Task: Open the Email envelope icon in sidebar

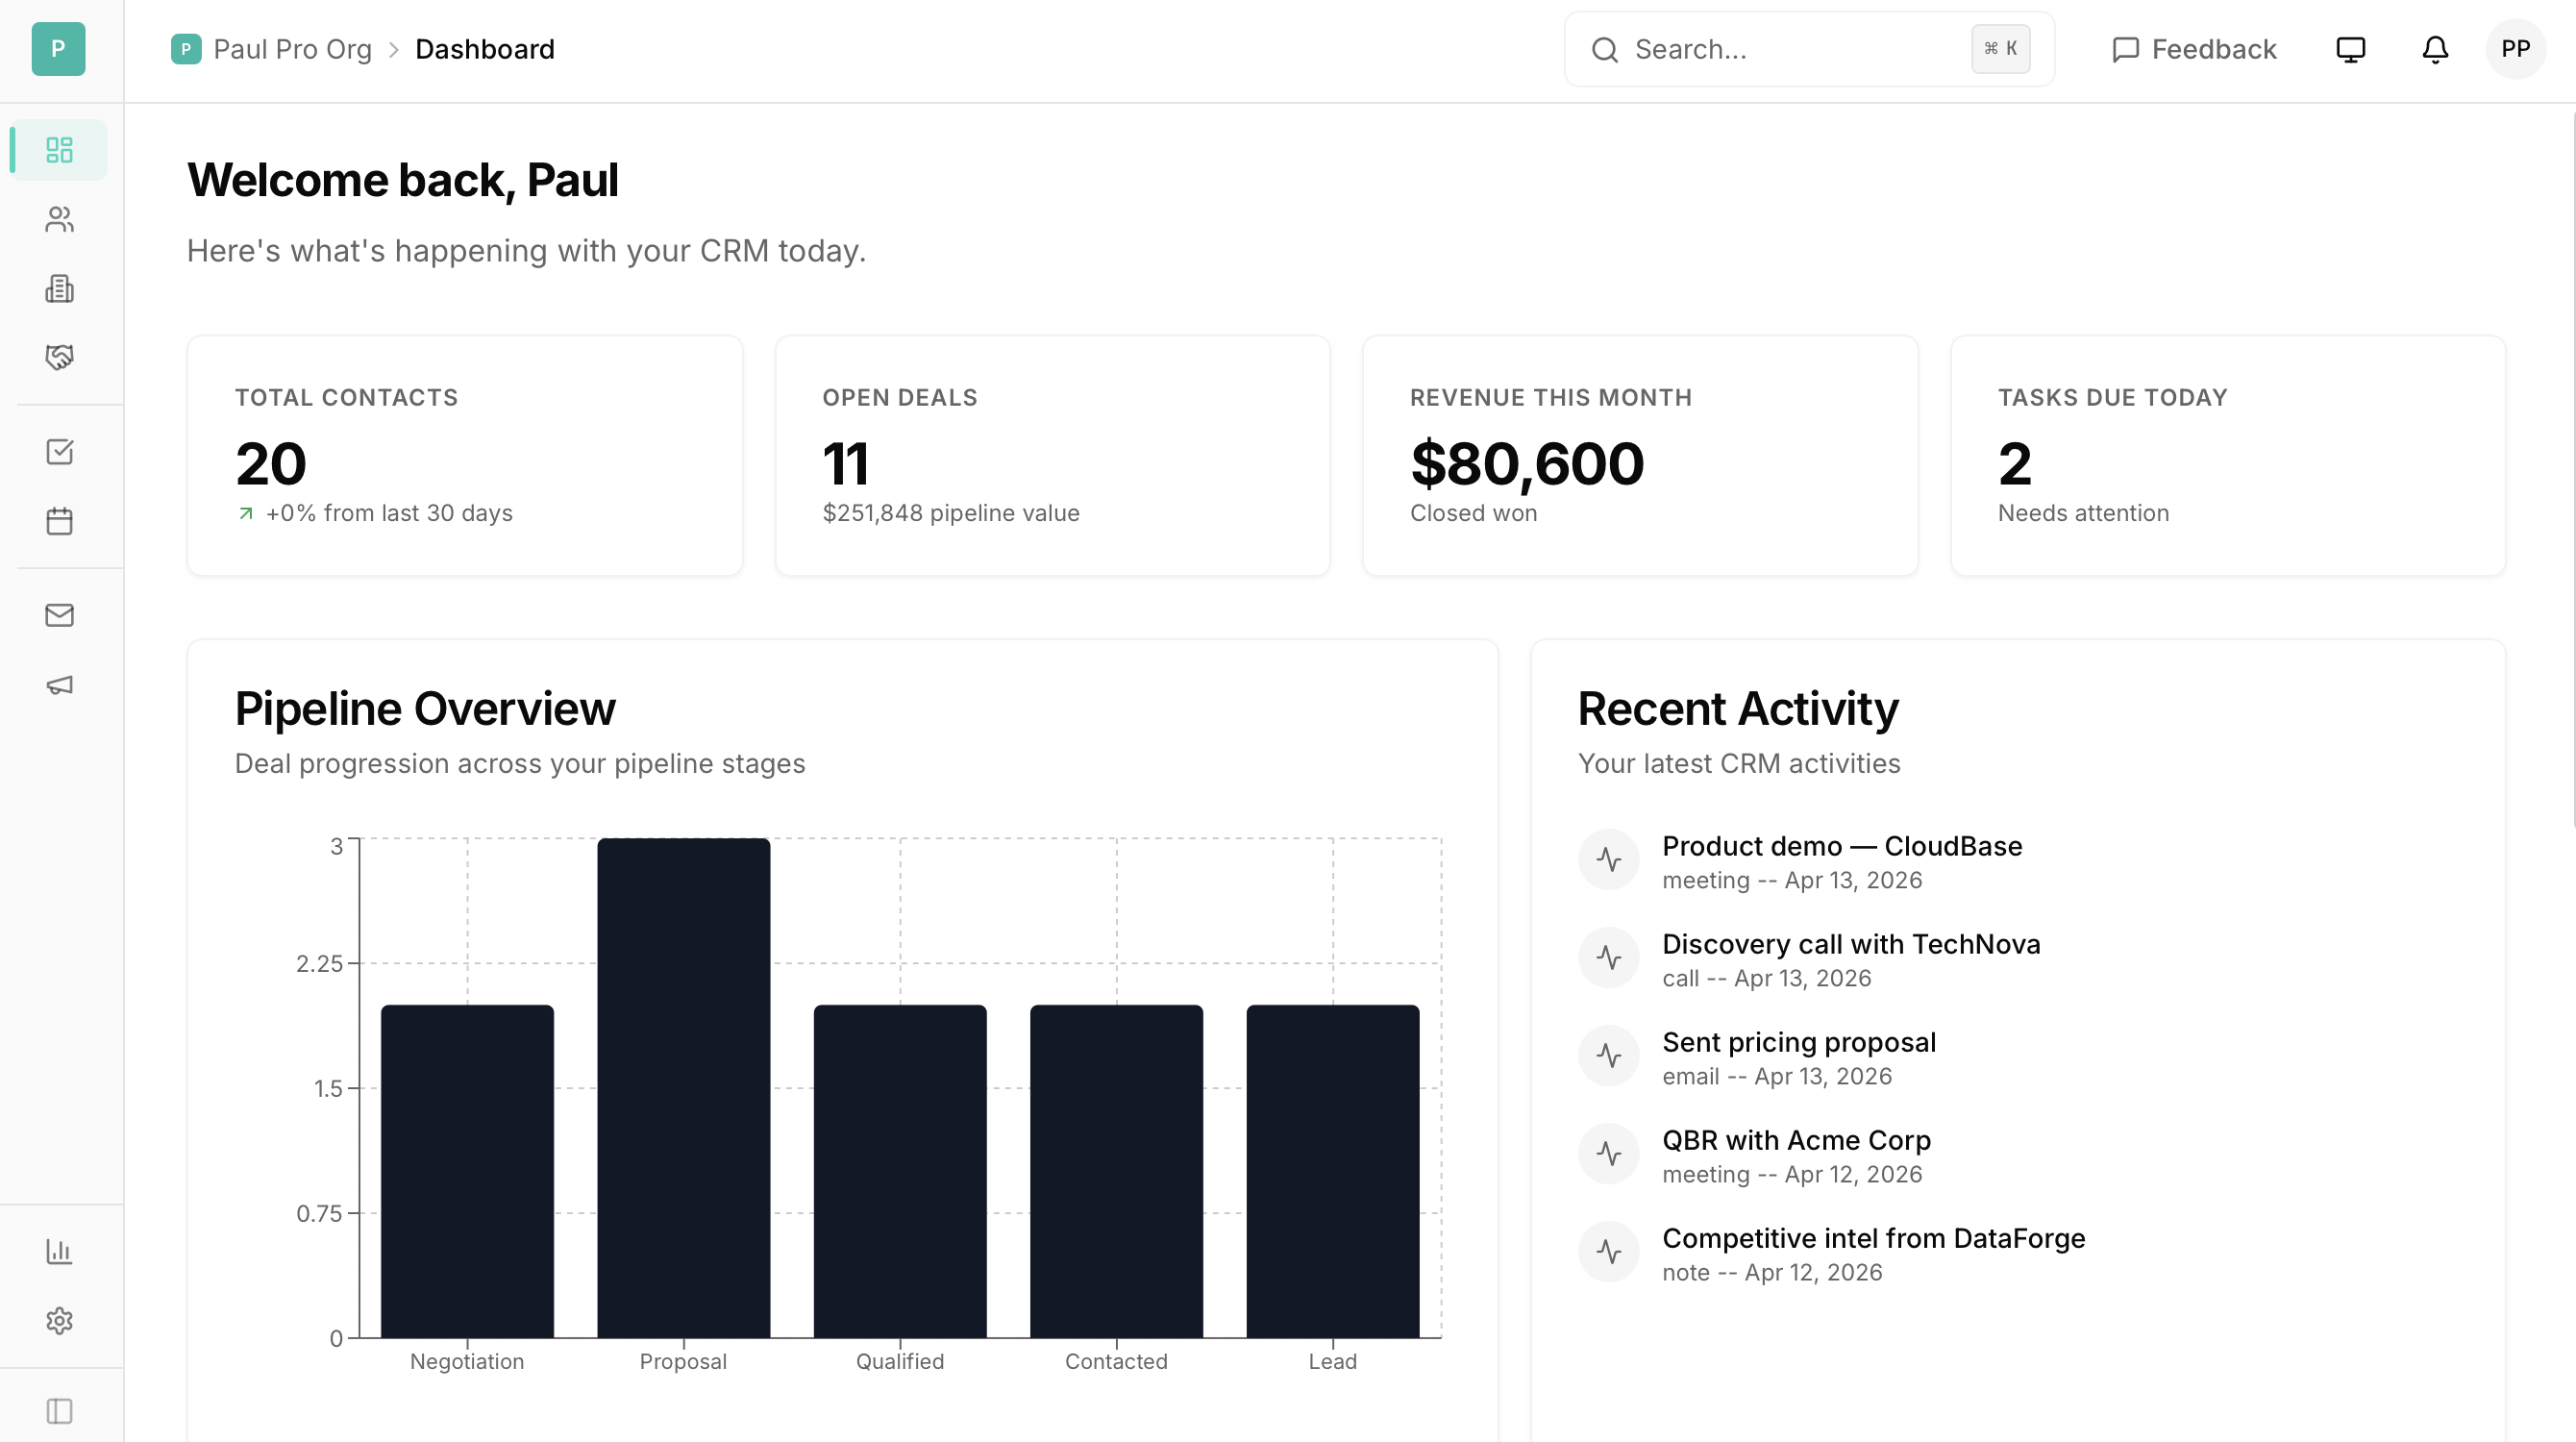Action: coord(59,615)
